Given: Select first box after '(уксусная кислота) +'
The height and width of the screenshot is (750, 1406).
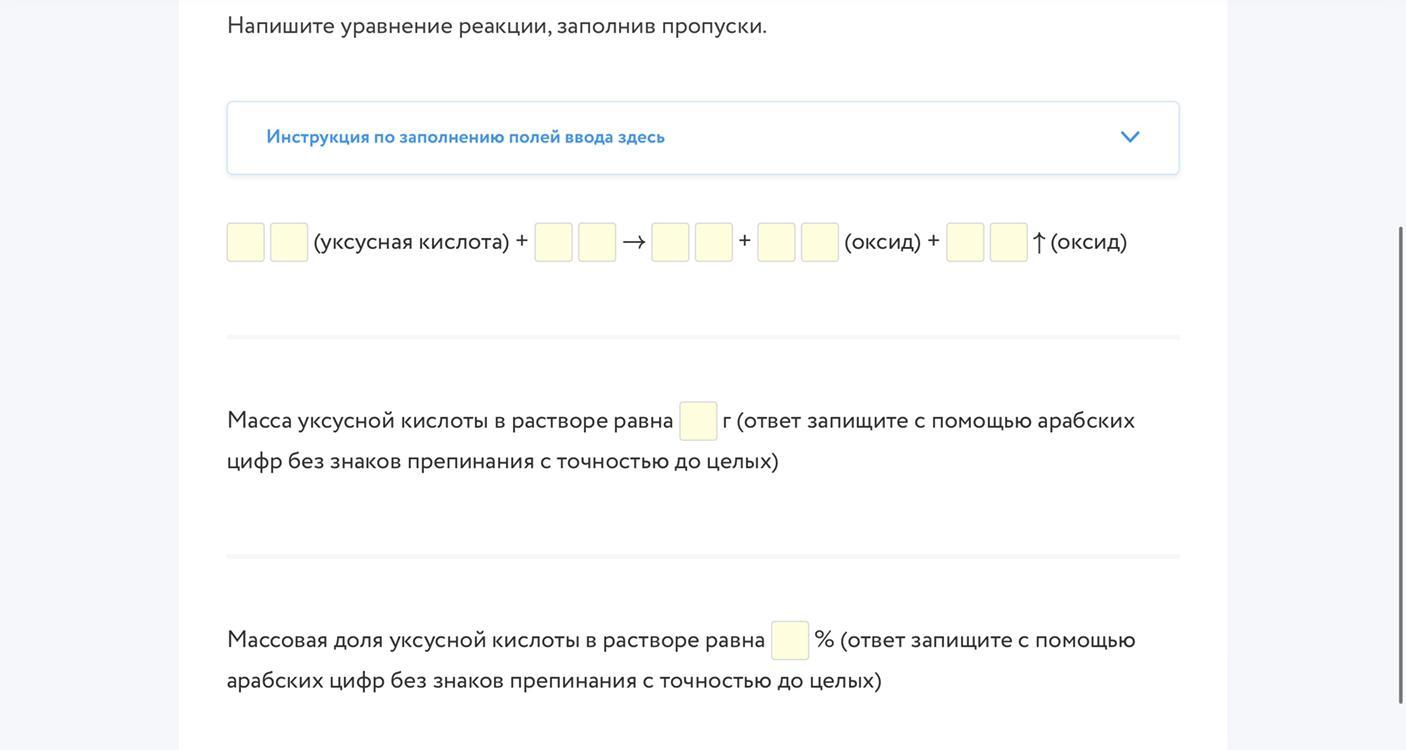Looking at the screenshot, I should coord(554,242).
